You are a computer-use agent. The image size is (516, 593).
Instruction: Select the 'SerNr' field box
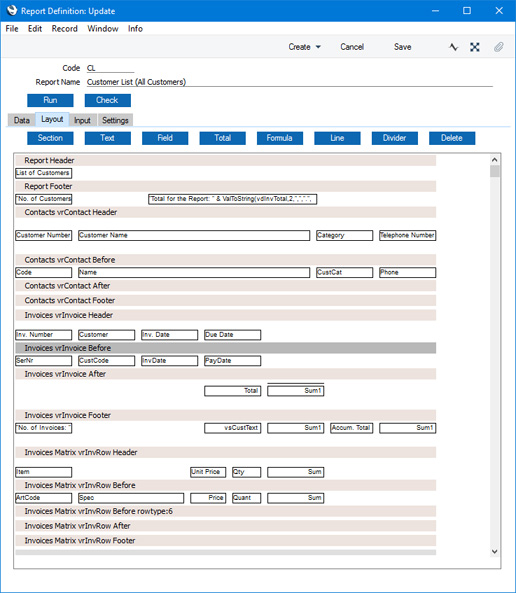point(44,361)
